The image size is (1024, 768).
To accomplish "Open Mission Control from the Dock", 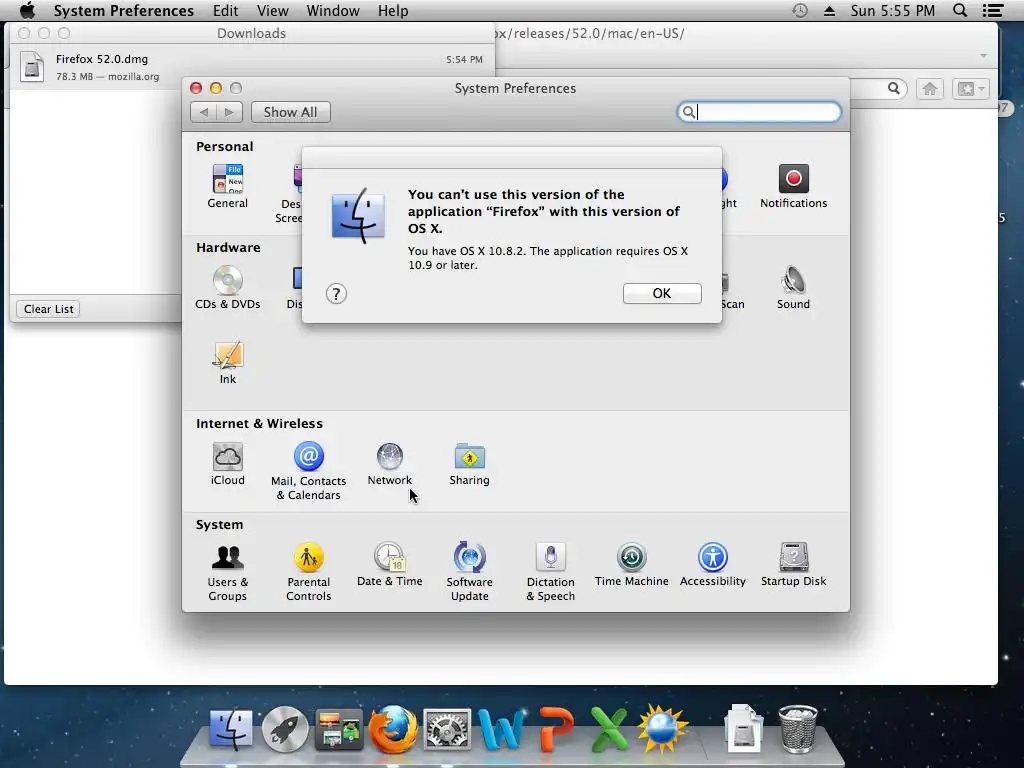I will click(x=339, y=729).
